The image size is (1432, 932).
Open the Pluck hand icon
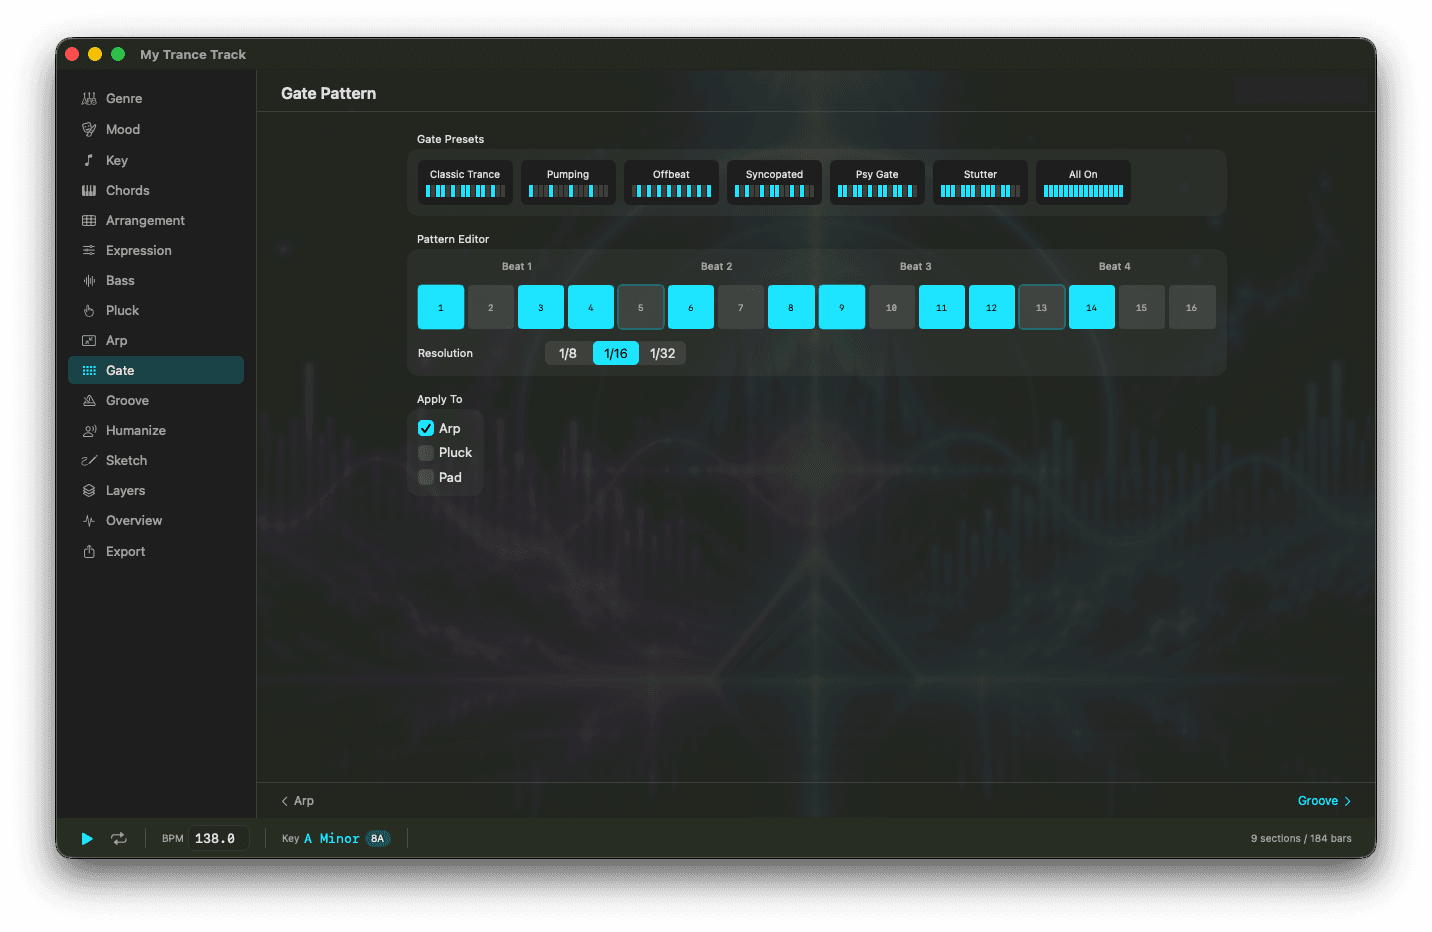89,311
